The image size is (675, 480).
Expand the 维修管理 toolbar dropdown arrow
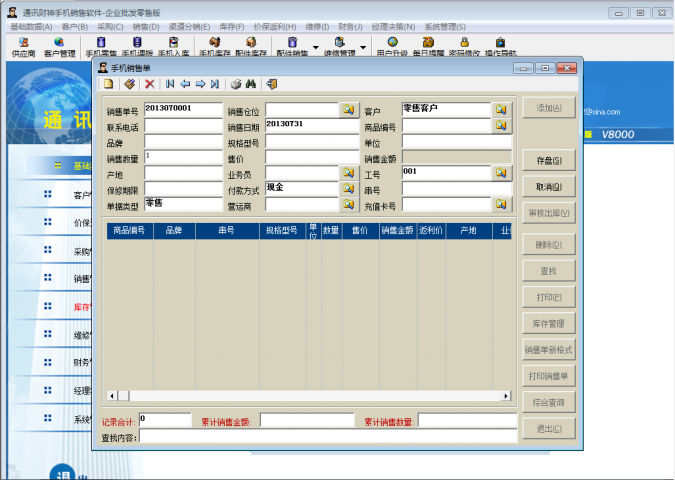pyautogui.click(x=363, y=46)
